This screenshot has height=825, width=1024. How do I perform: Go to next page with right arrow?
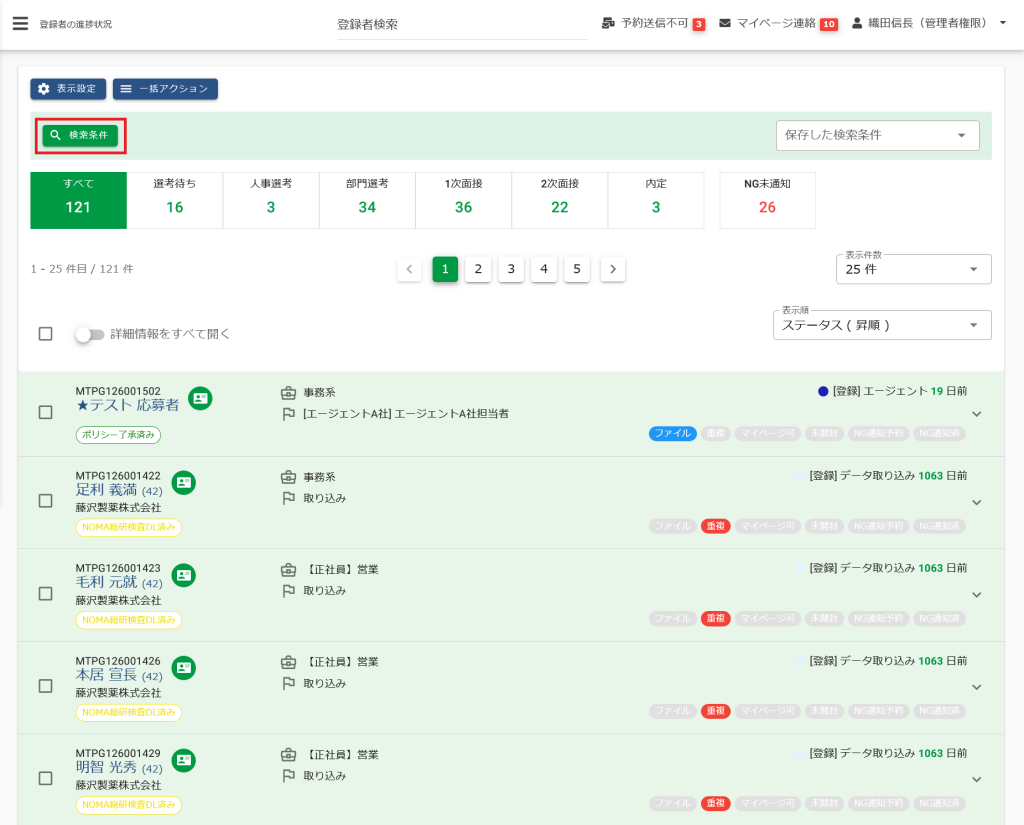pos(613,269)
